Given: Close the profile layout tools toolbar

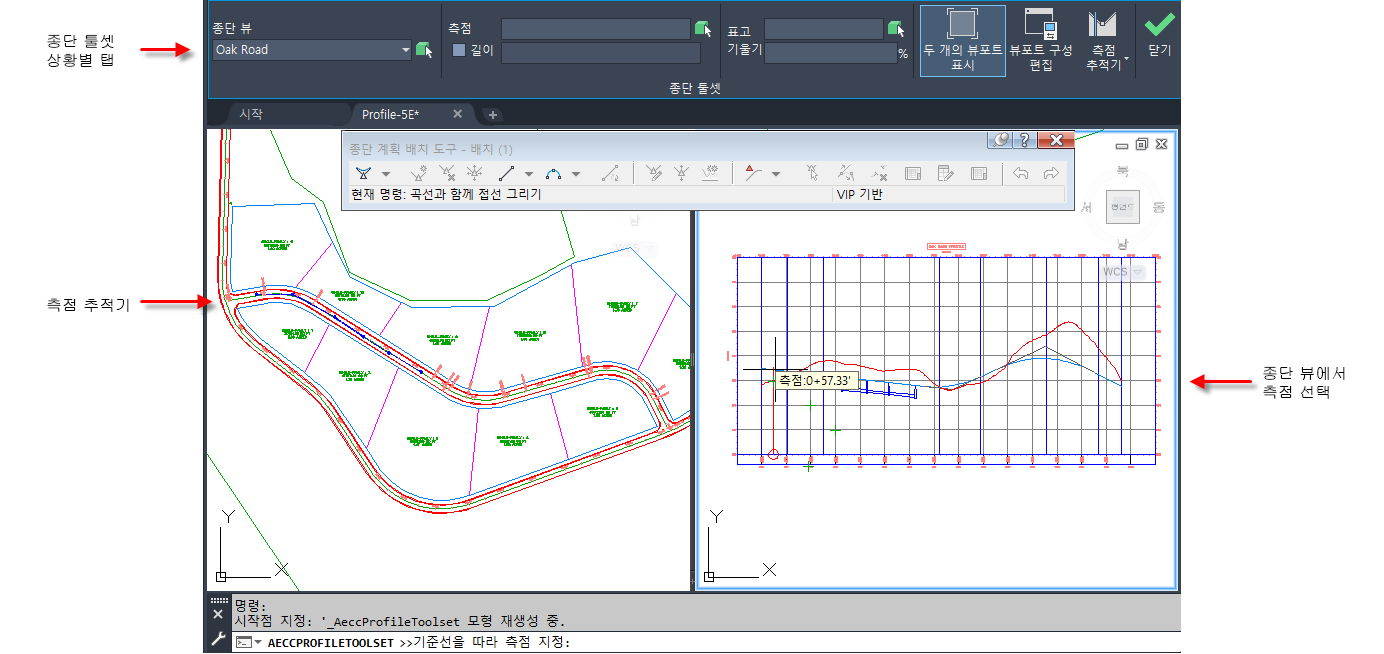Looking at the screenshot, I should point(1056,140).
